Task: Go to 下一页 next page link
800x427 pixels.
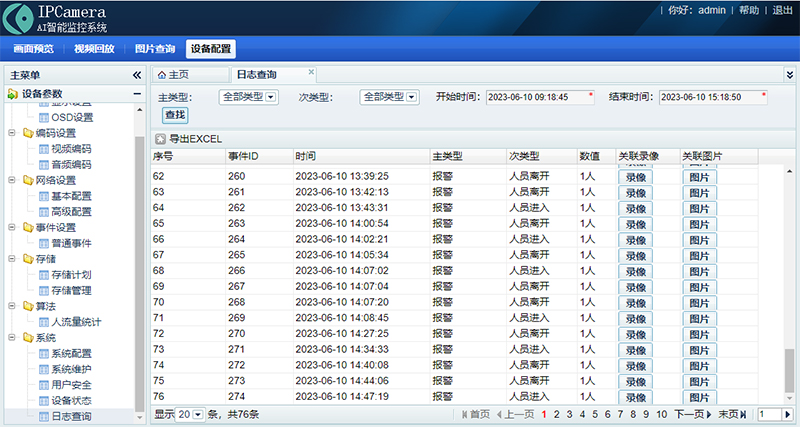Action: pos(690,414)
